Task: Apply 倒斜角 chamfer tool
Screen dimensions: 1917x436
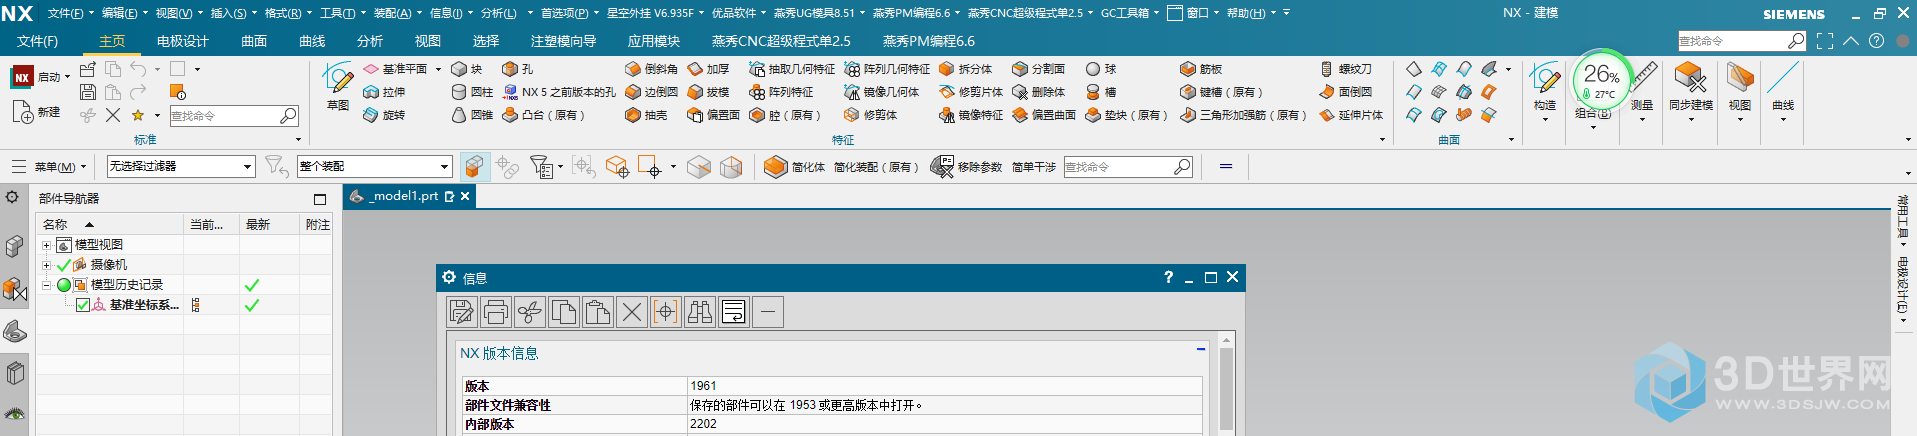Action: point(651,69)
